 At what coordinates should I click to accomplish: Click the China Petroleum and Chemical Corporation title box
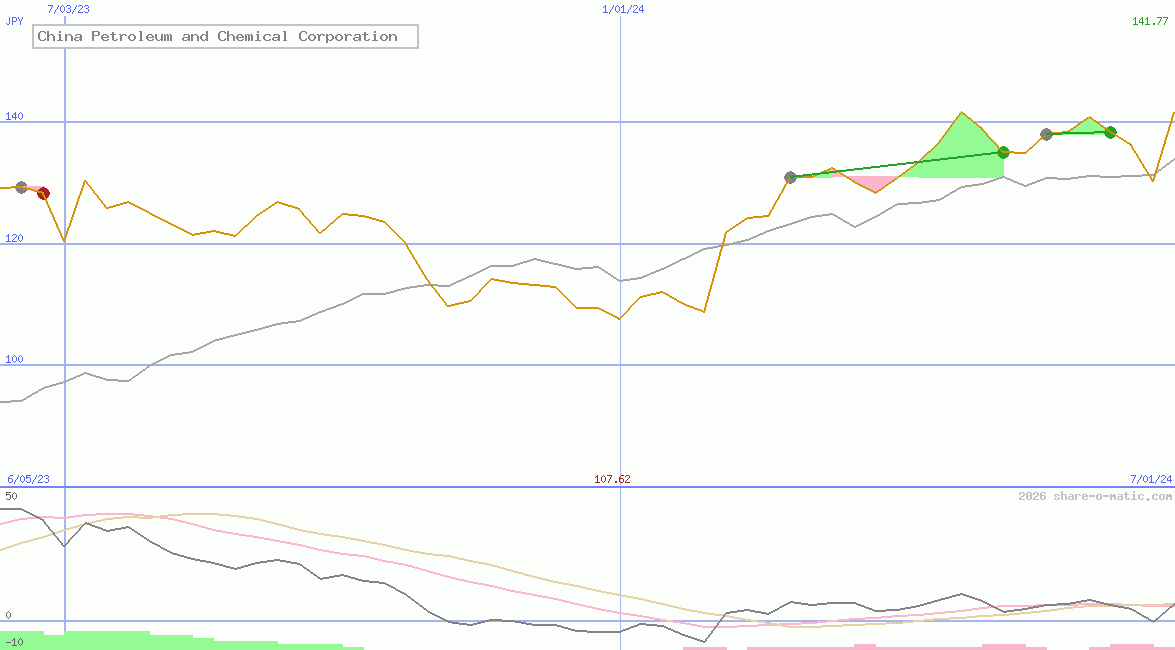pos(225,36)
